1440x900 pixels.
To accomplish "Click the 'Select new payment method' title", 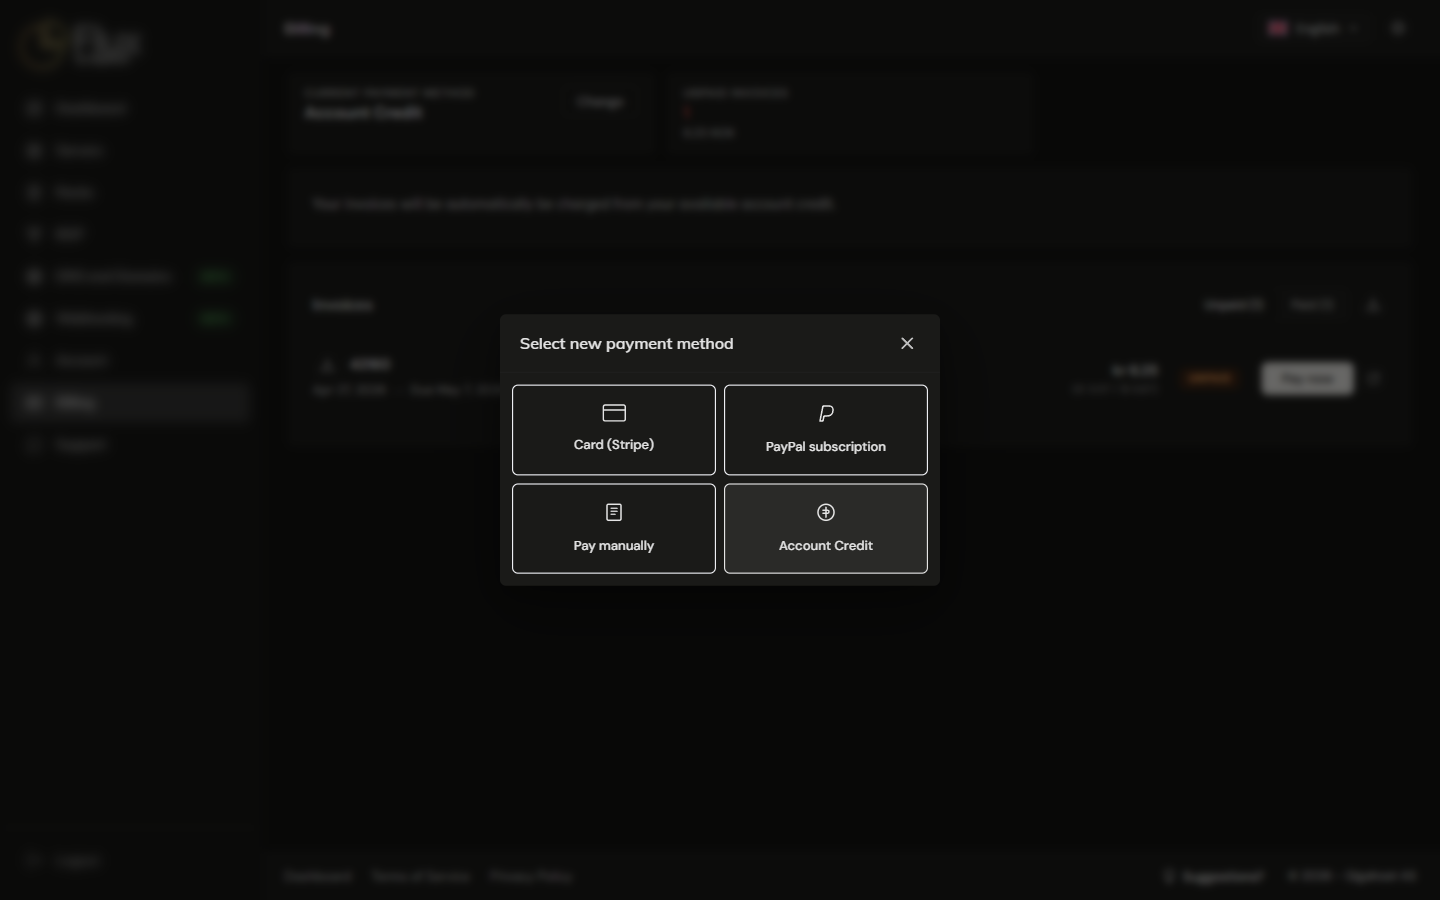I will click(627, 343).
